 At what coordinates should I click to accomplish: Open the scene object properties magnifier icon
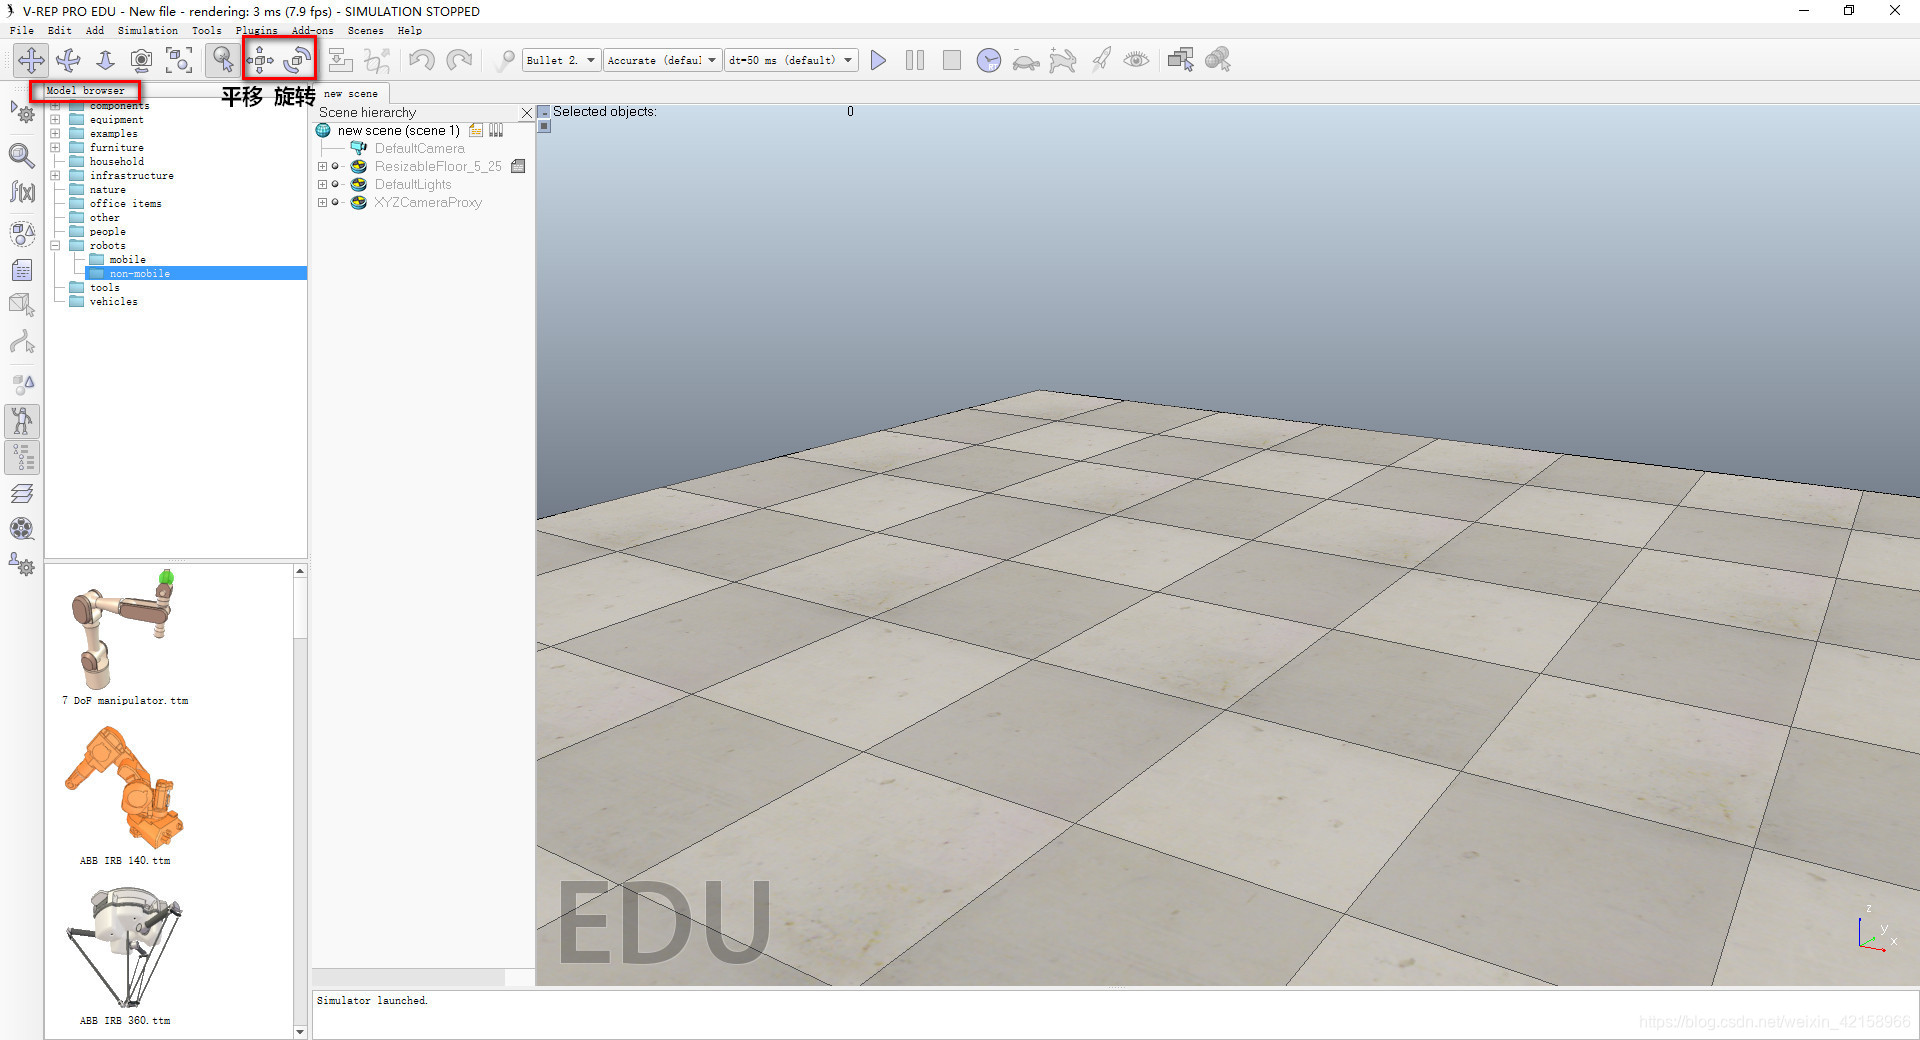(x=22, y=155)
